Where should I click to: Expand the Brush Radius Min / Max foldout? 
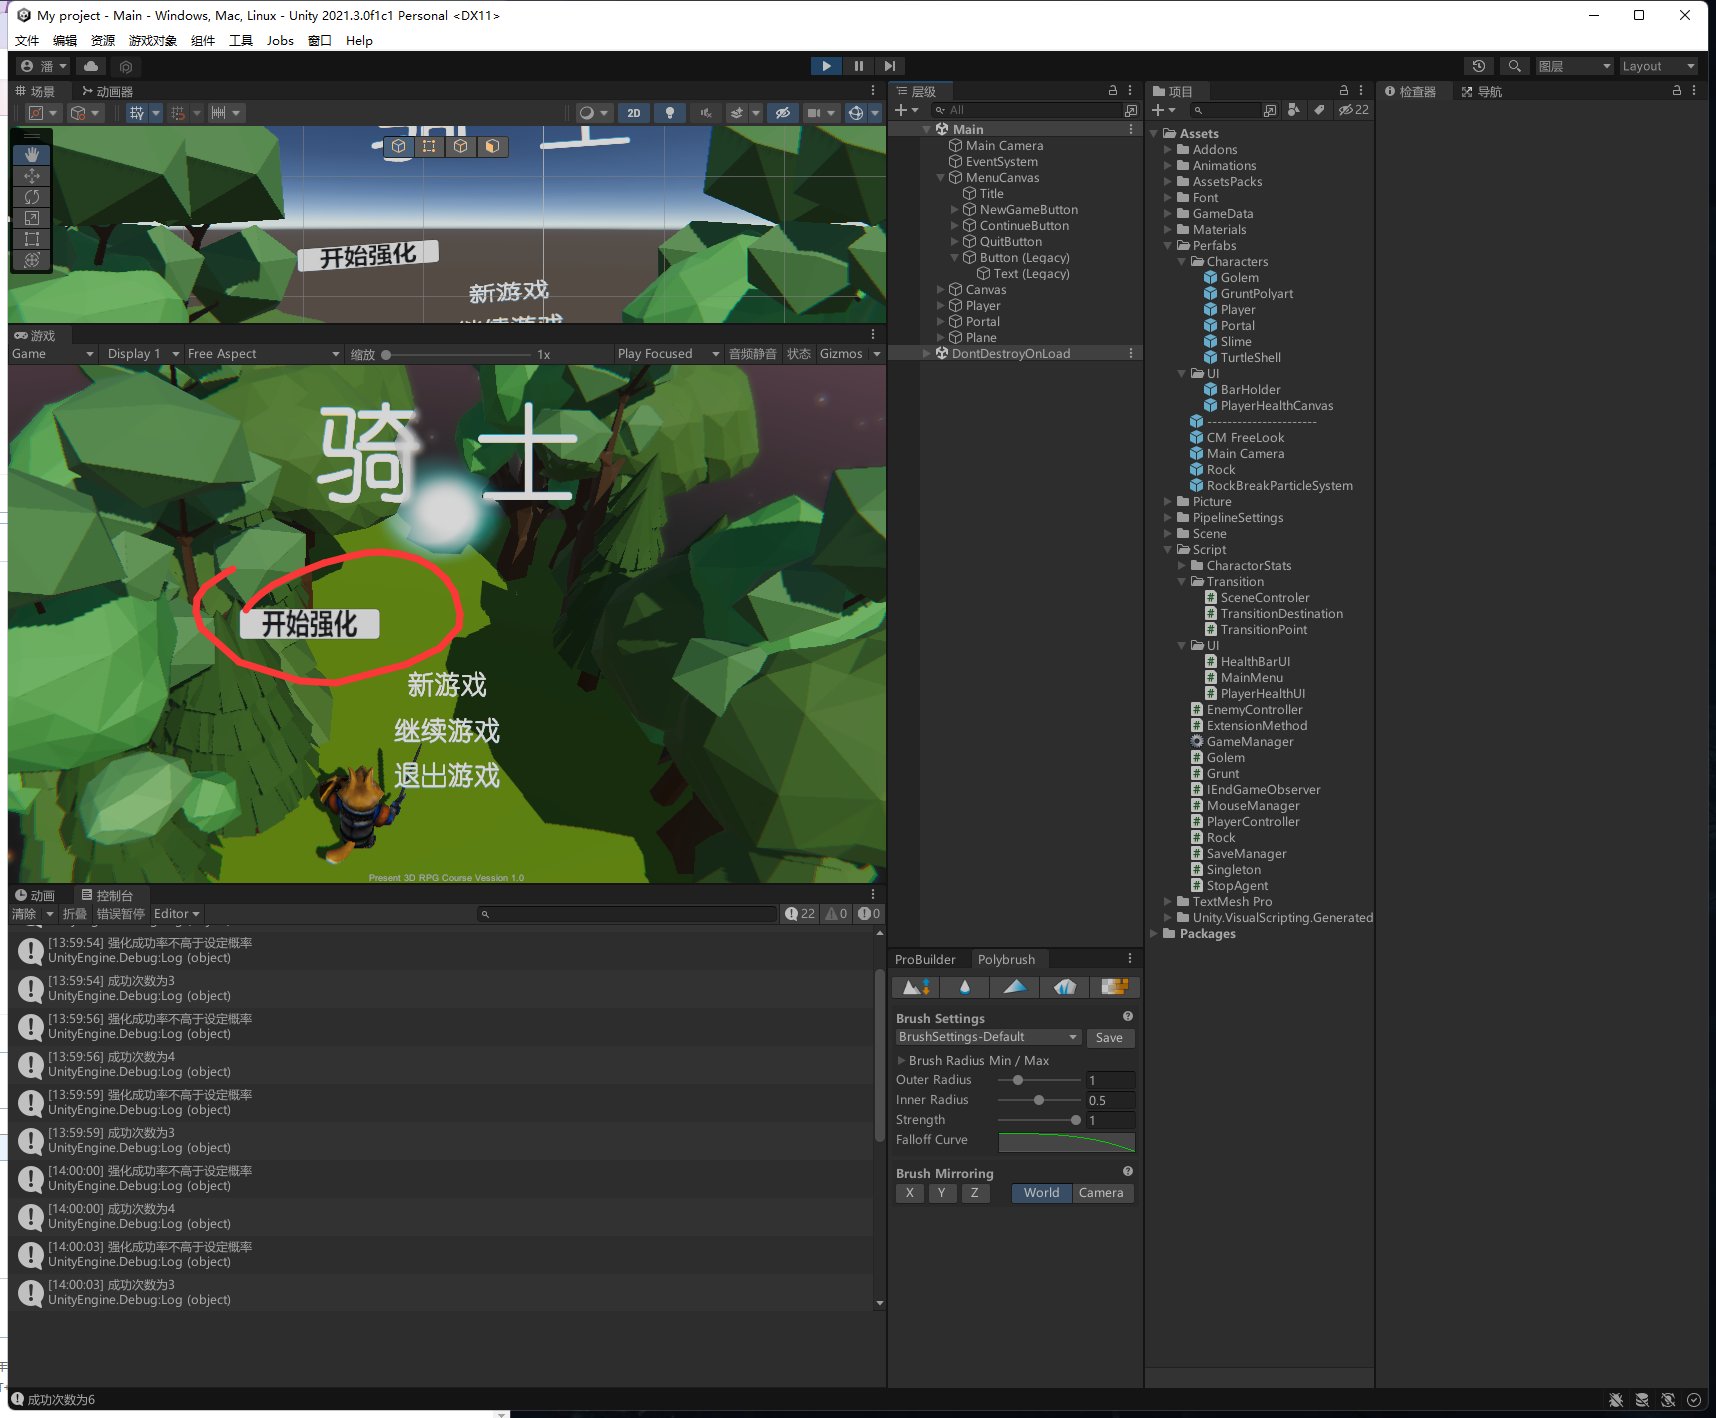902,1061
